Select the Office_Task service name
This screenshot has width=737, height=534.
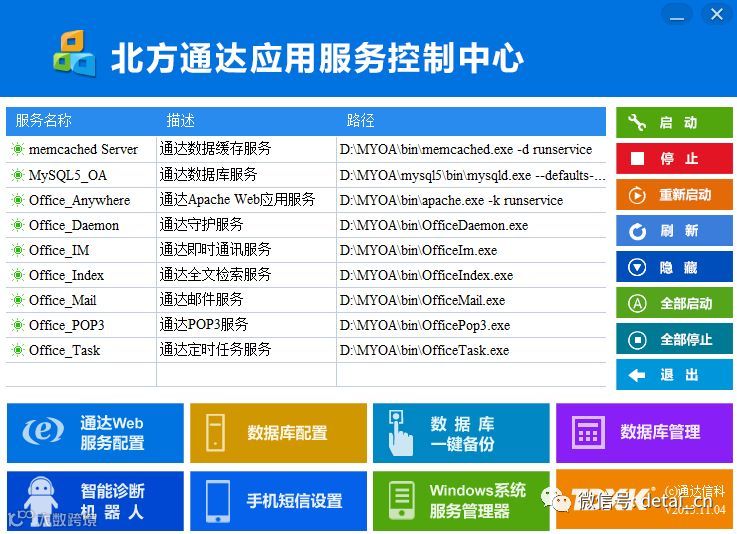click(x=64, y=350)
